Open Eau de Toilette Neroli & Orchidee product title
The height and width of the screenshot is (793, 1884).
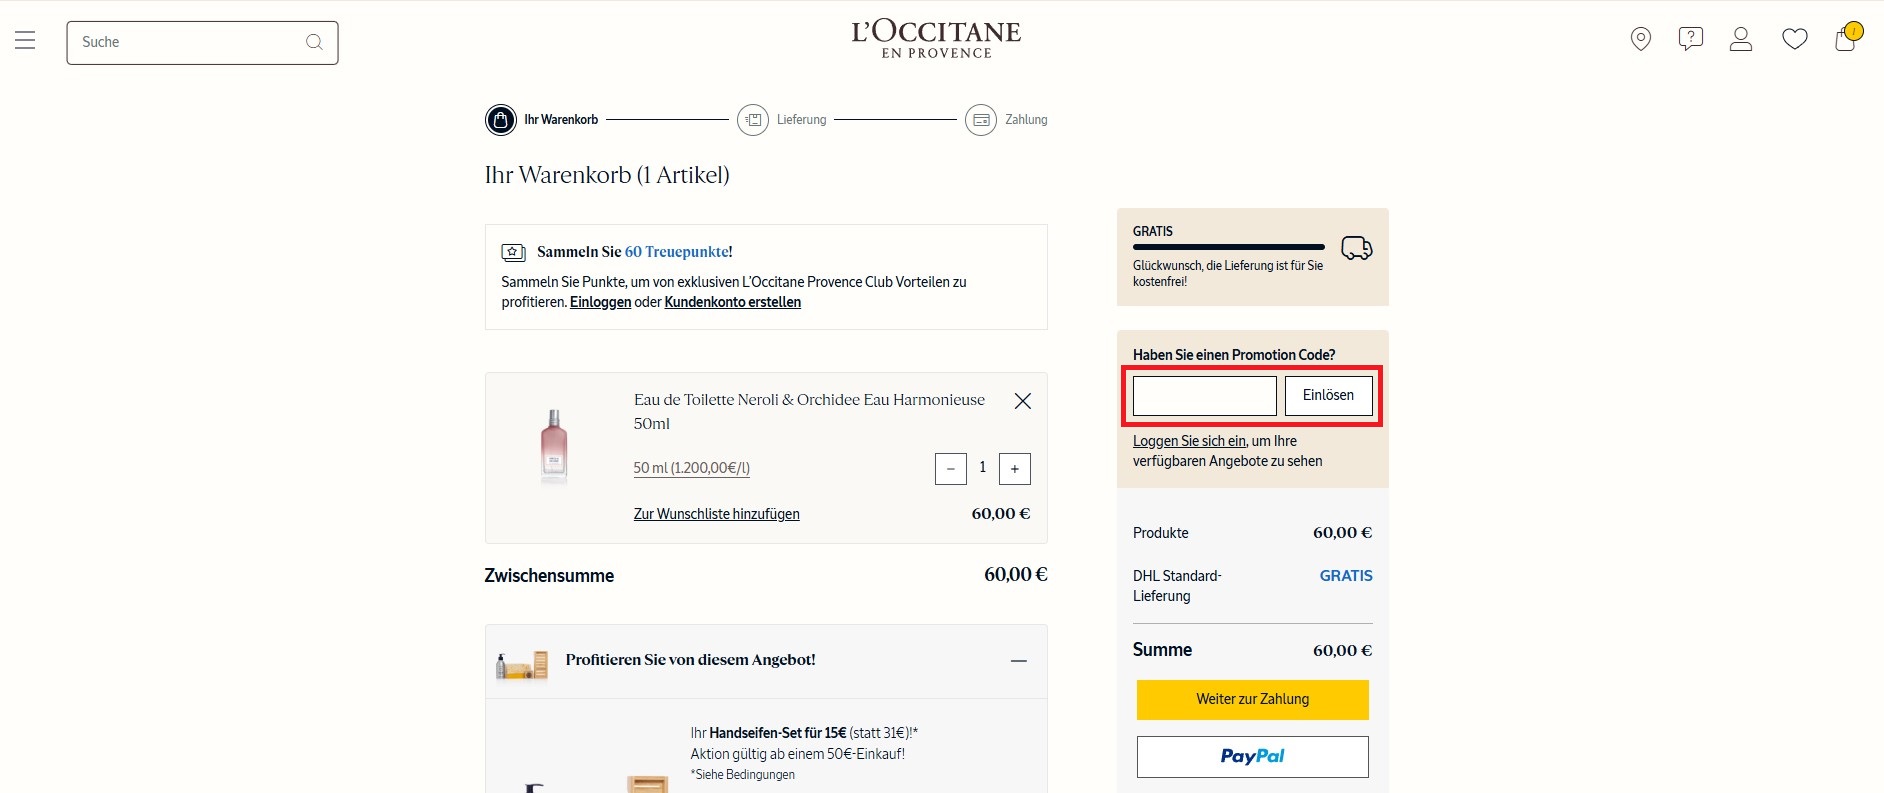tap(809, 411)
